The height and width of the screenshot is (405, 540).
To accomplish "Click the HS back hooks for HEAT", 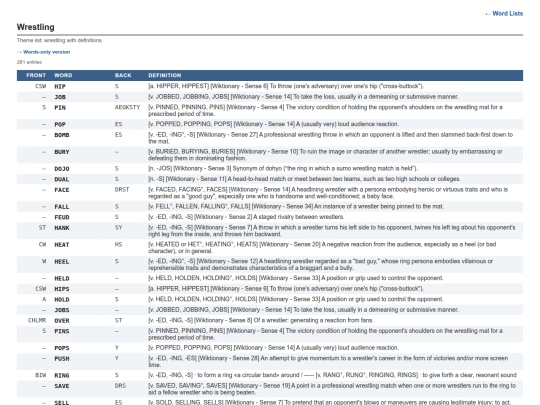I will pos(118,245).
